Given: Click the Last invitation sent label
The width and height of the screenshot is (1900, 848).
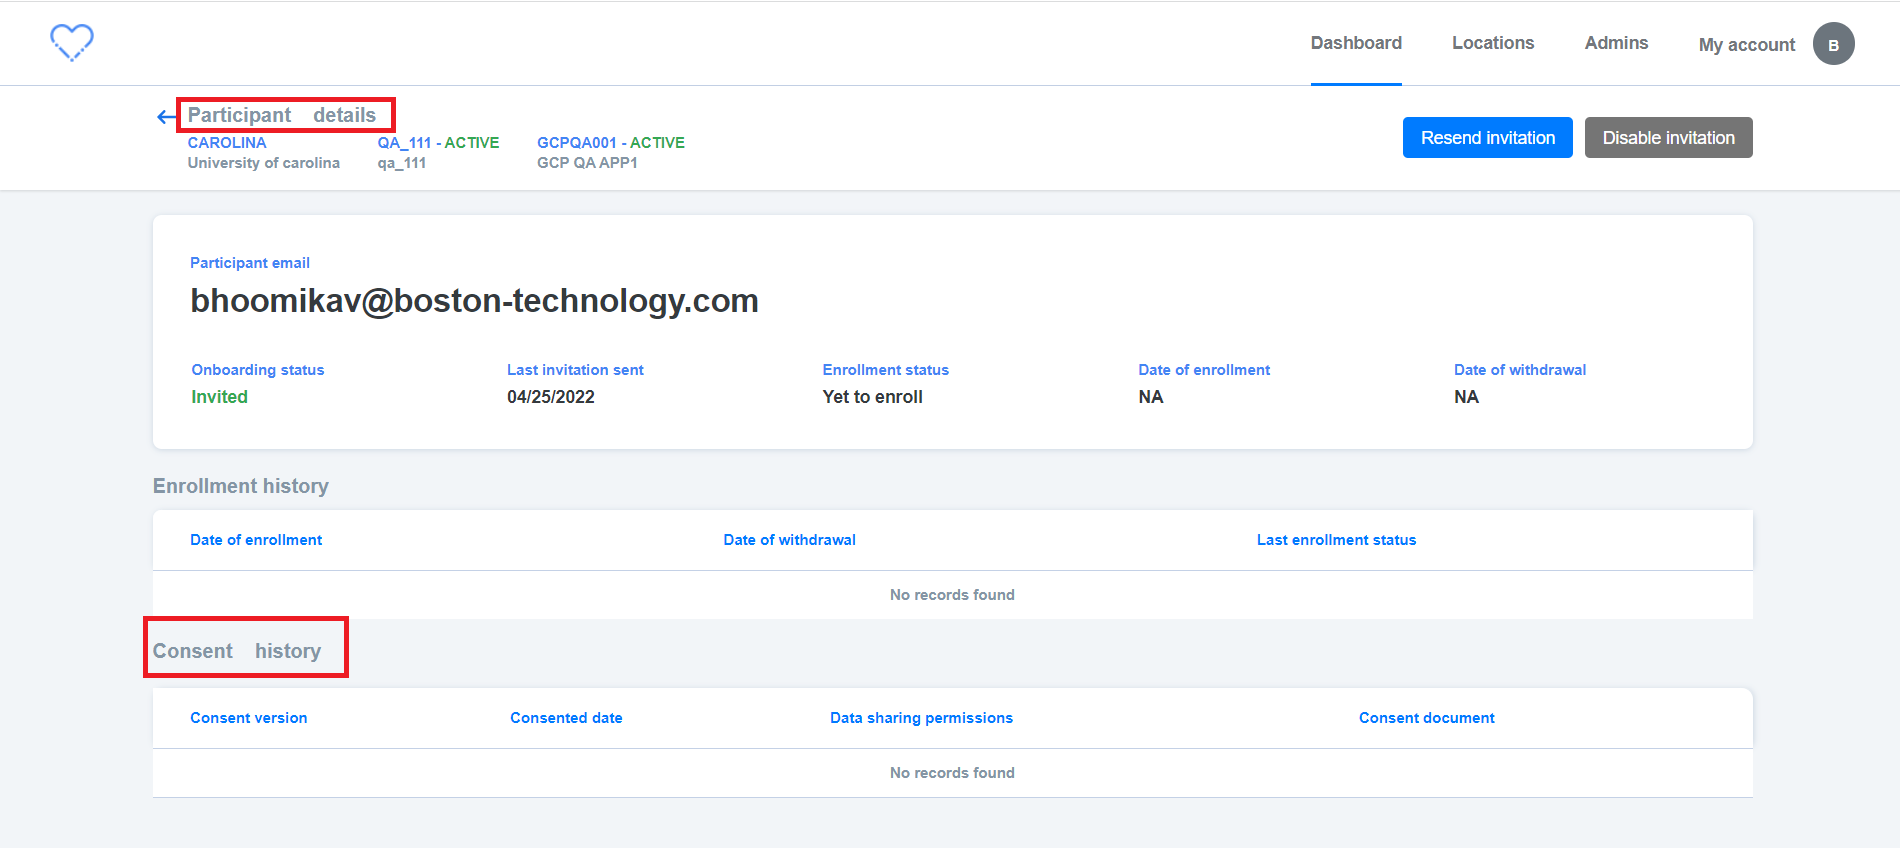Looking at the screenshot, I should (x=575, y=370).
